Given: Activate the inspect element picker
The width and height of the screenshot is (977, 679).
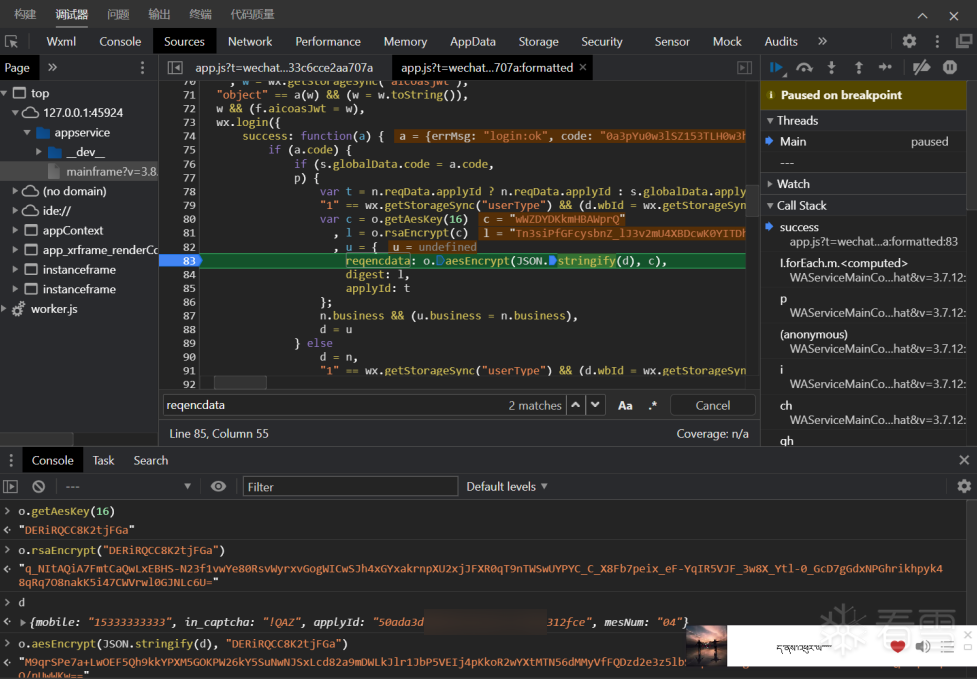Looking at the screenshot, I should point(12,41).
